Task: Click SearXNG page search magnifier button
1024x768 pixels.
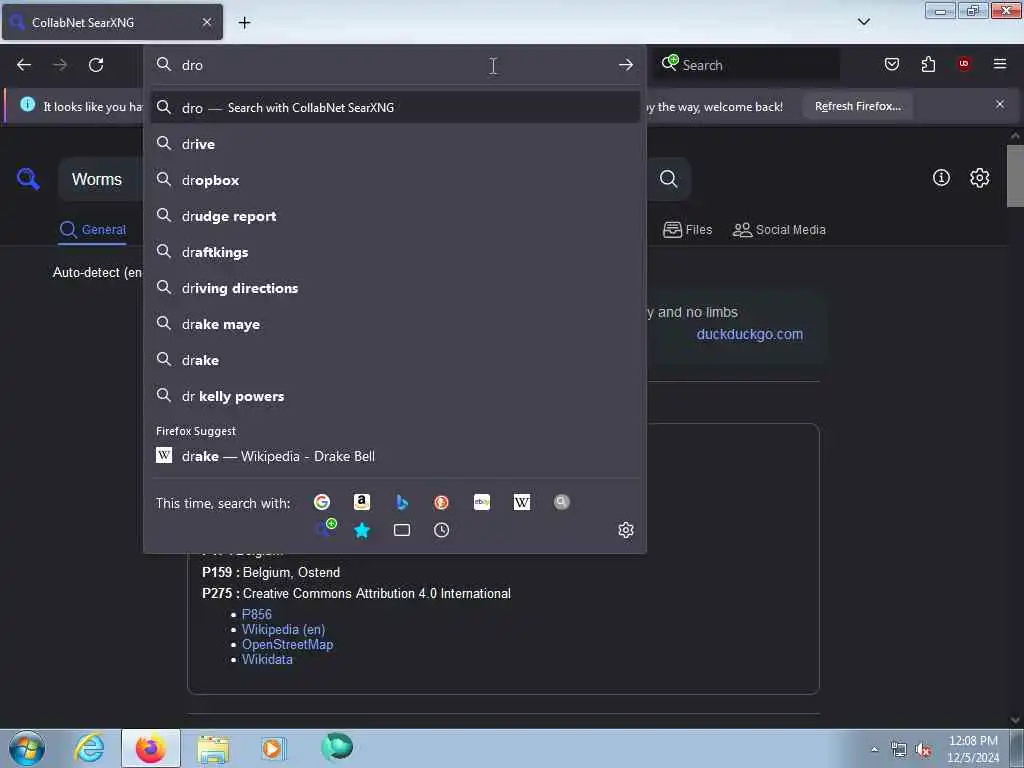Action: 668,179
